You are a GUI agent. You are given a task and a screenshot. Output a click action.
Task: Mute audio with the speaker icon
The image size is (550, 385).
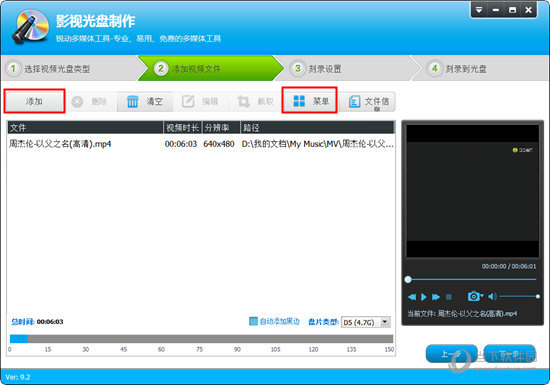coord(492,297)
